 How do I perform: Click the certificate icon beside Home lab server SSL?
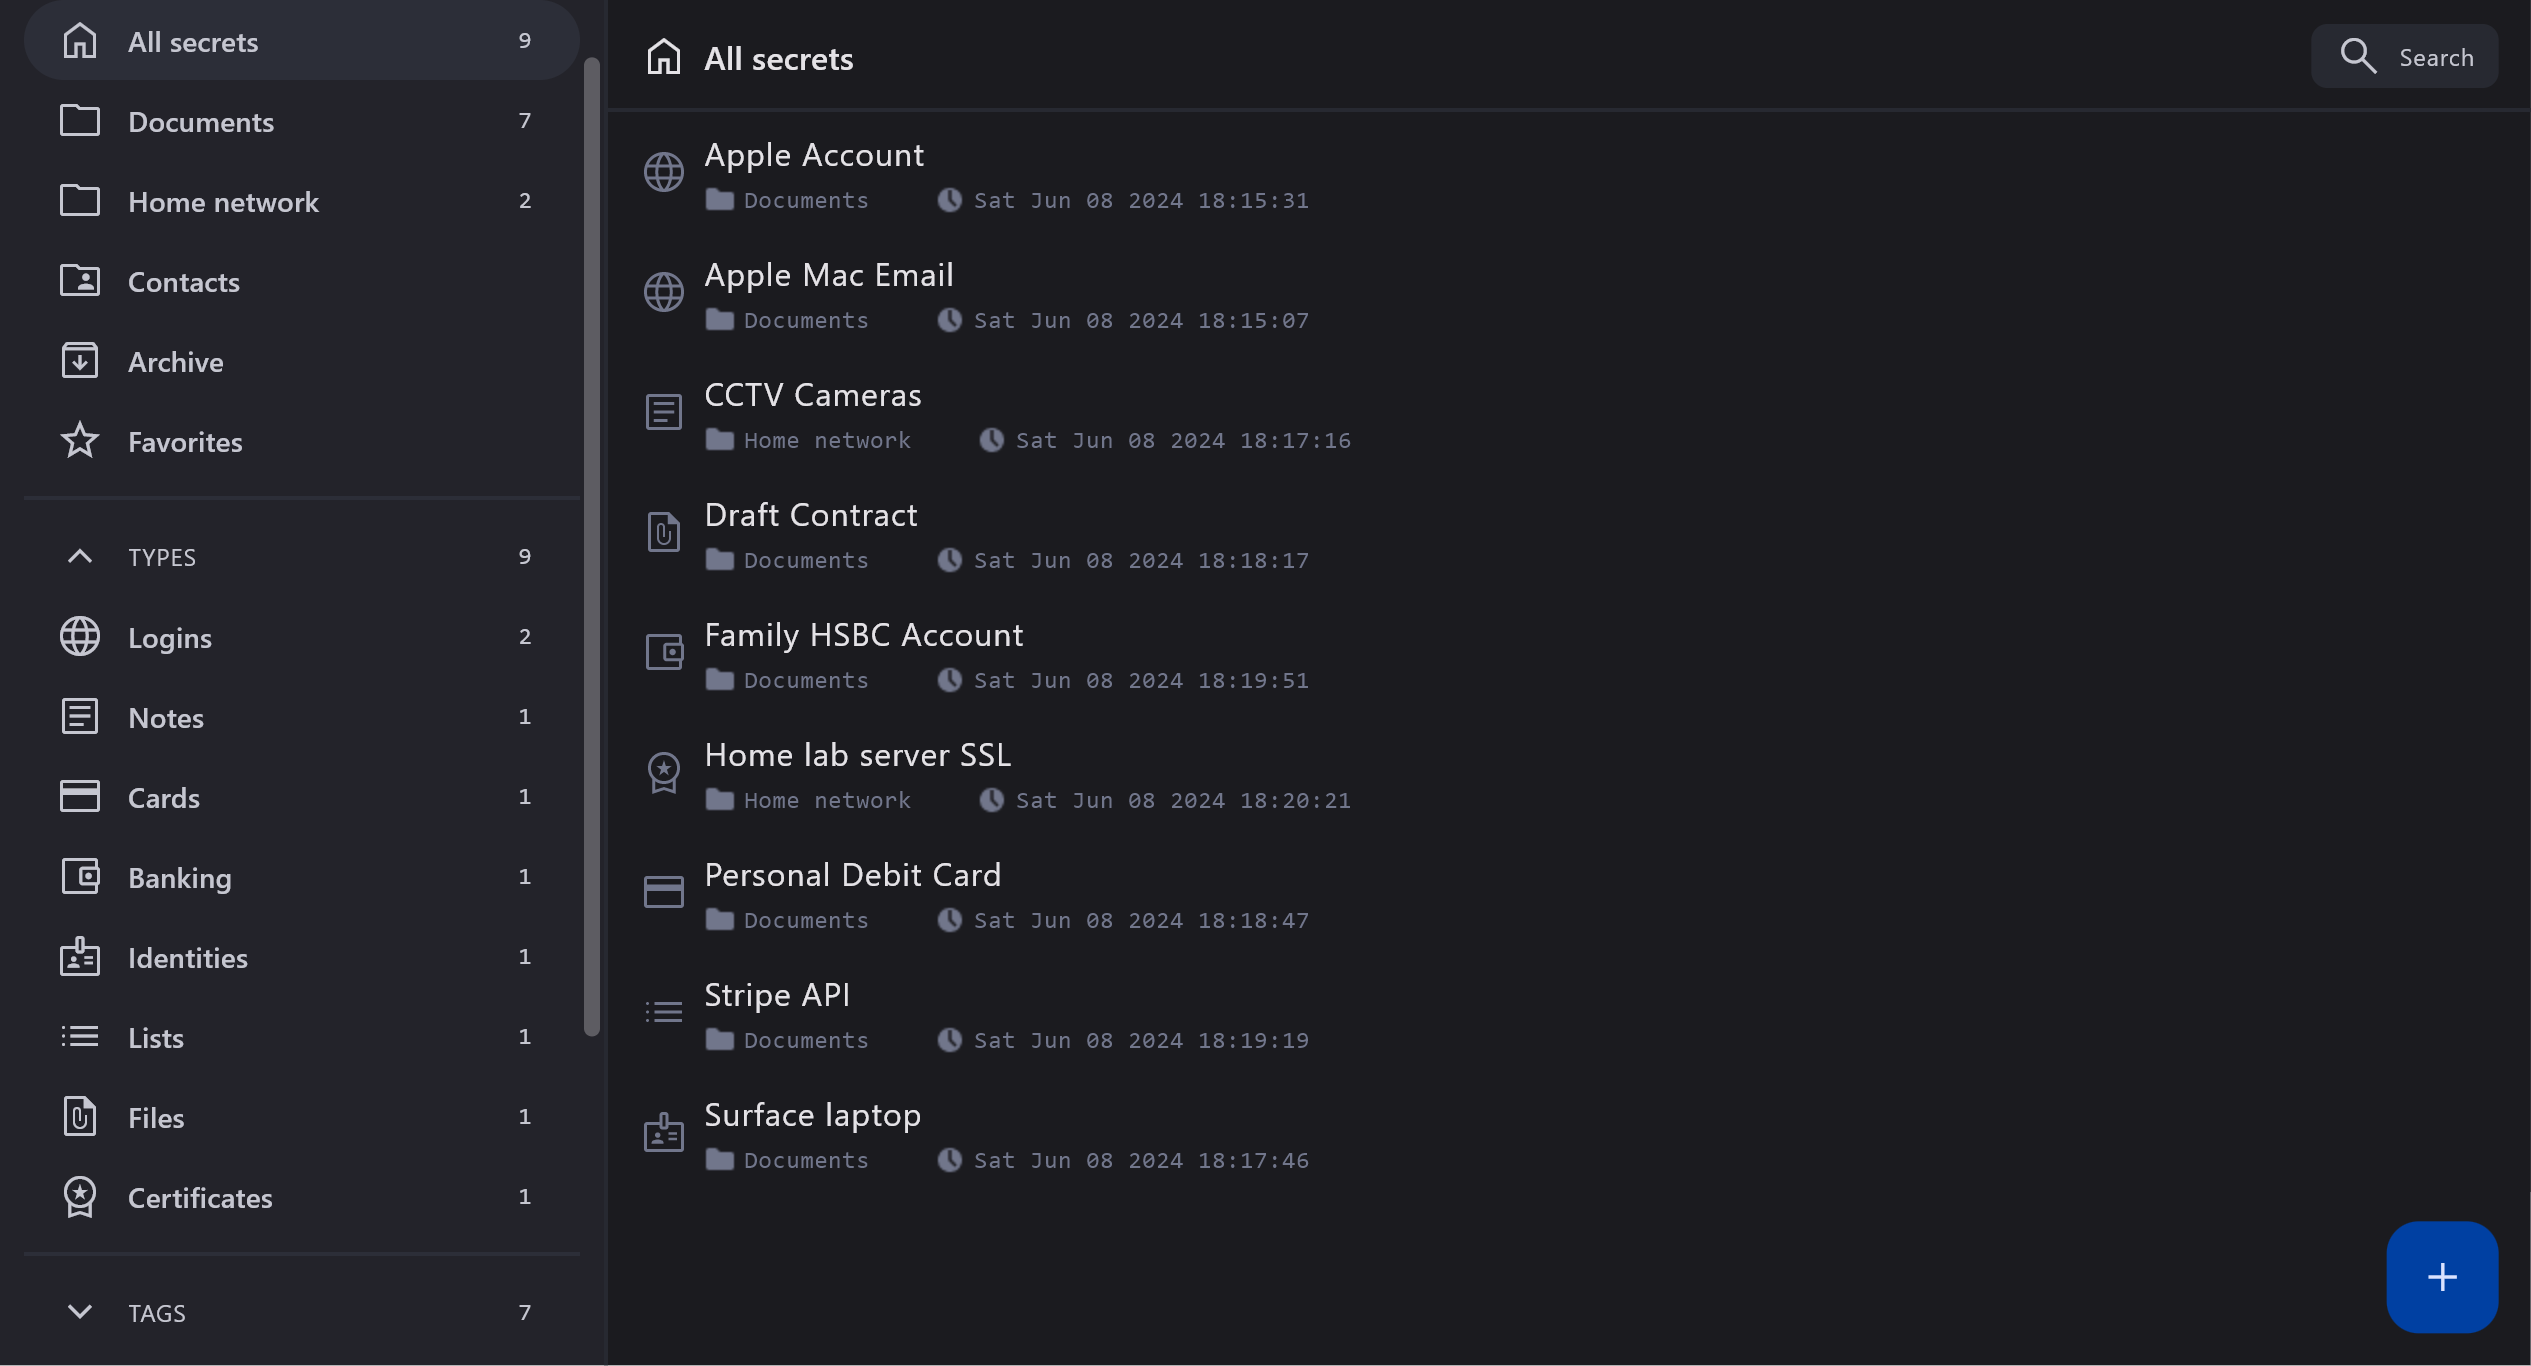pyautogui.click(x=663, y=772)
